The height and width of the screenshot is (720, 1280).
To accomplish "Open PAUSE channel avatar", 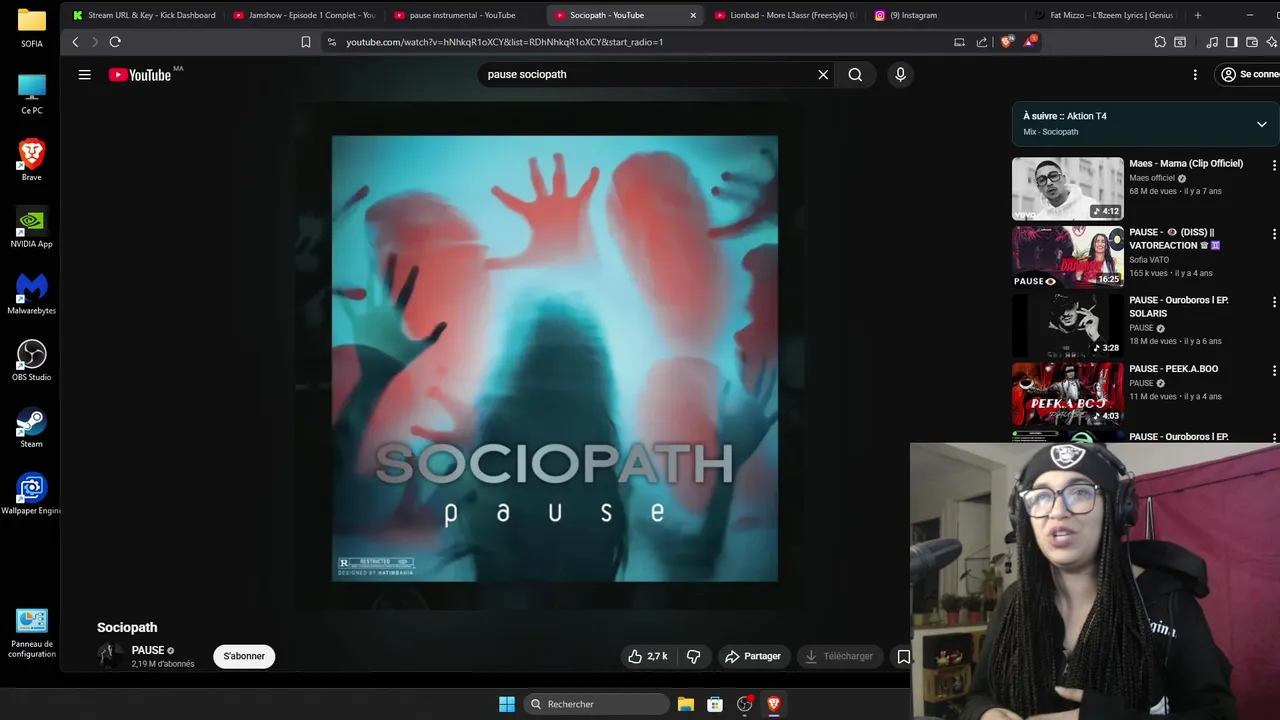I will coord(110,656).
